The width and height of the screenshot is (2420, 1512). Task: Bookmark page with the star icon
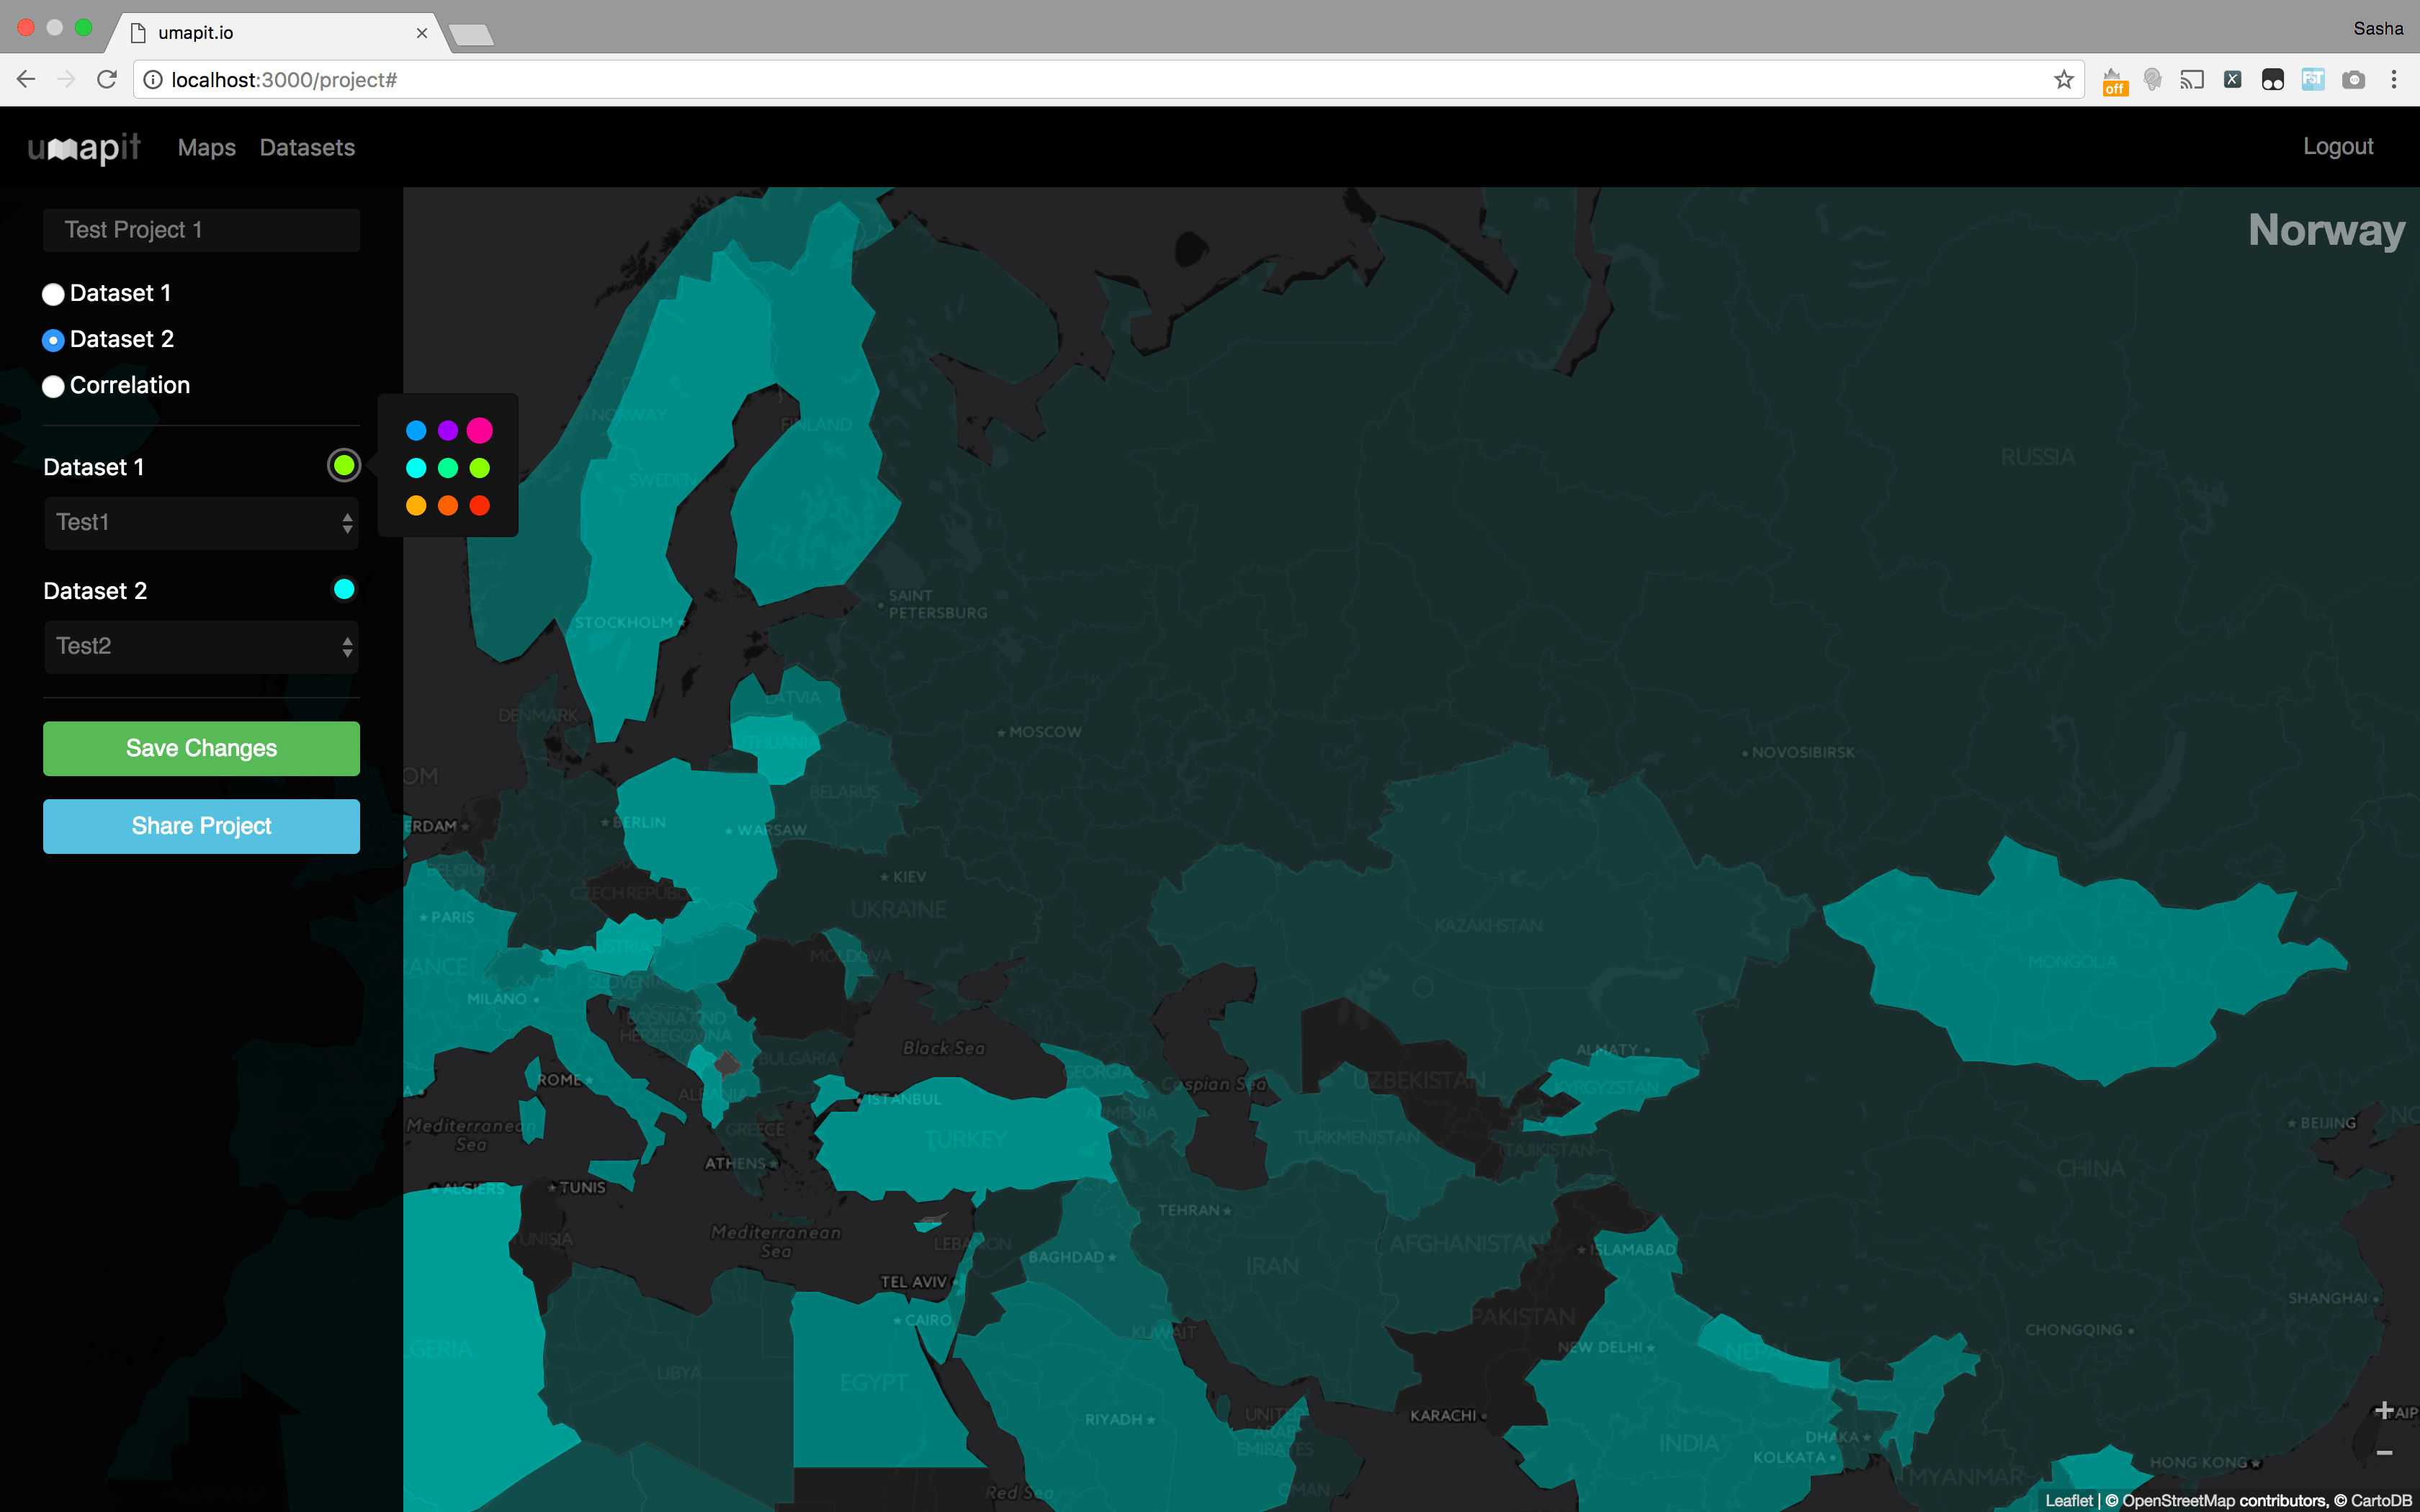(2064, 79)
